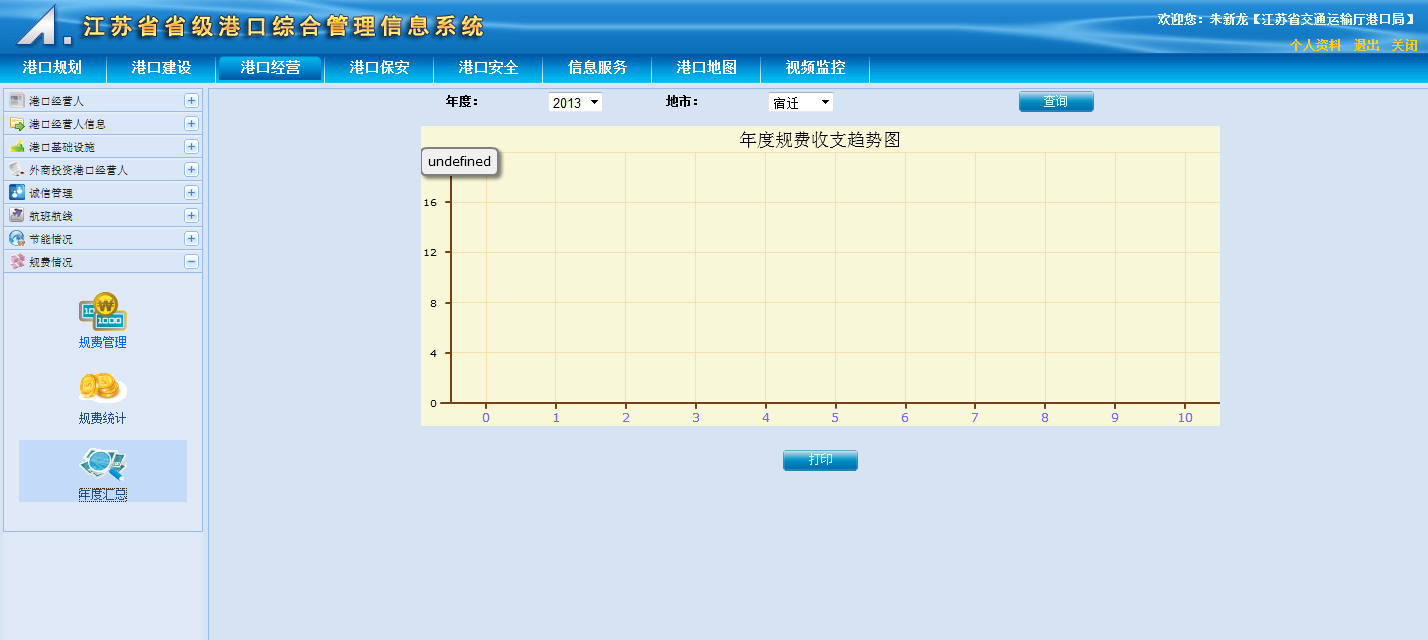Open the 规费统计 coins icon
Screen dimensions: 1428x640
click(x=103, y=387)
